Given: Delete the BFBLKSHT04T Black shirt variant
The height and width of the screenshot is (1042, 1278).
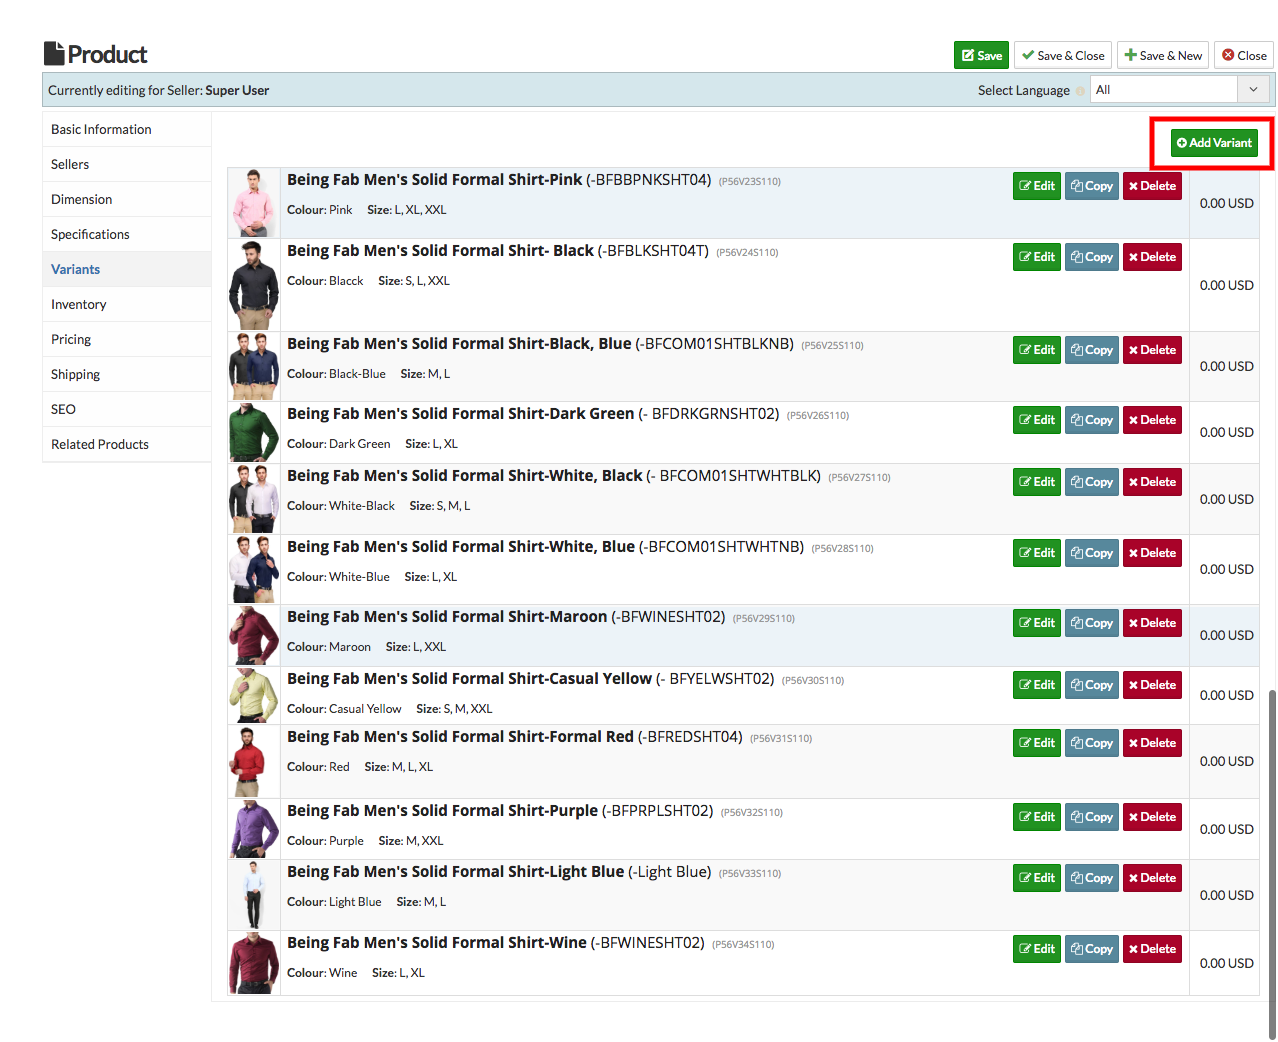Looking at the screenshot, I should point(1152,257).
